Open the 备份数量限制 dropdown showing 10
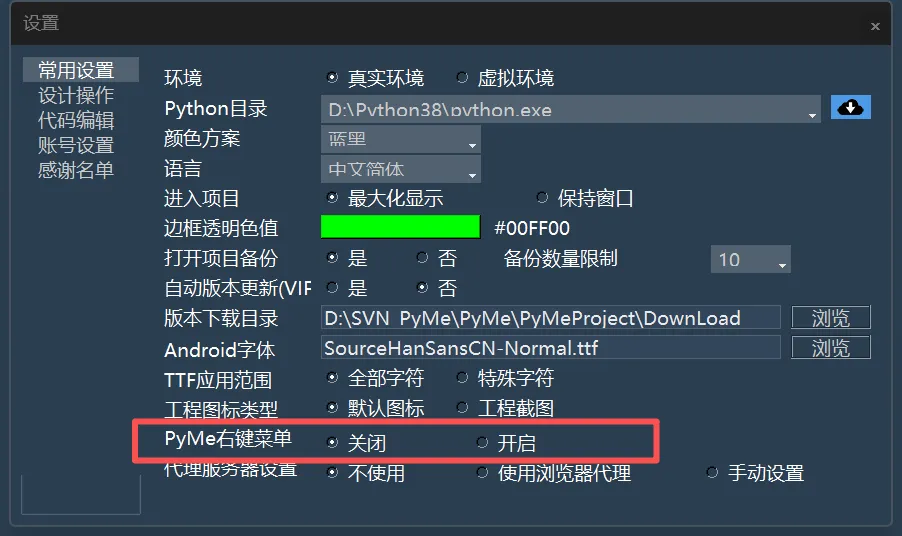Screen dimensions: 902x536 click(x=751, y=259)
